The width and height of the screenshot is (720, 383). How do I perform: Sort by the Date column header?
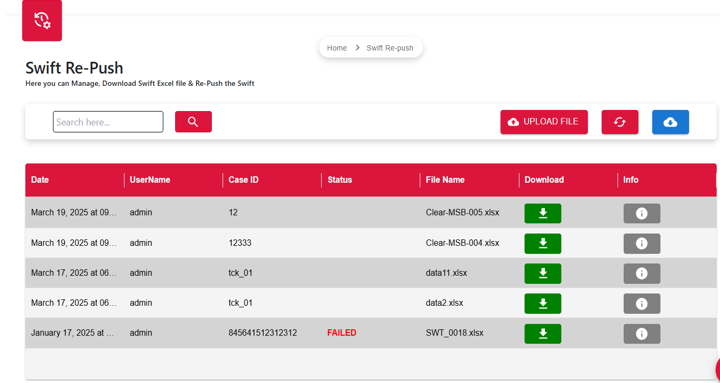[x=40, y=180]
